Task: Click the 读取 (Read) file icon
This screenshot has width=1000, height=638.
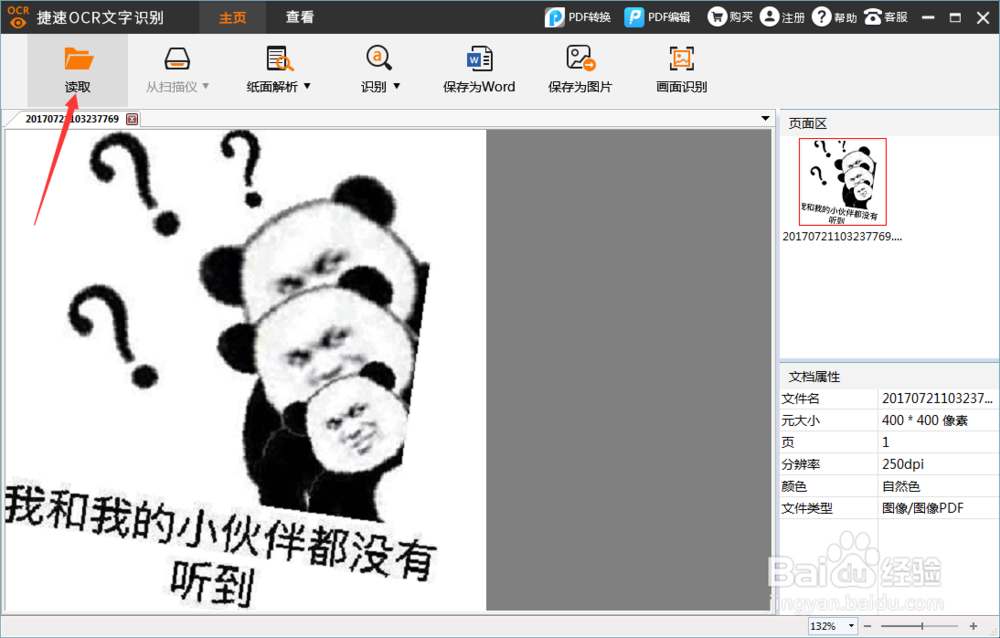Action: pos(77,62)
